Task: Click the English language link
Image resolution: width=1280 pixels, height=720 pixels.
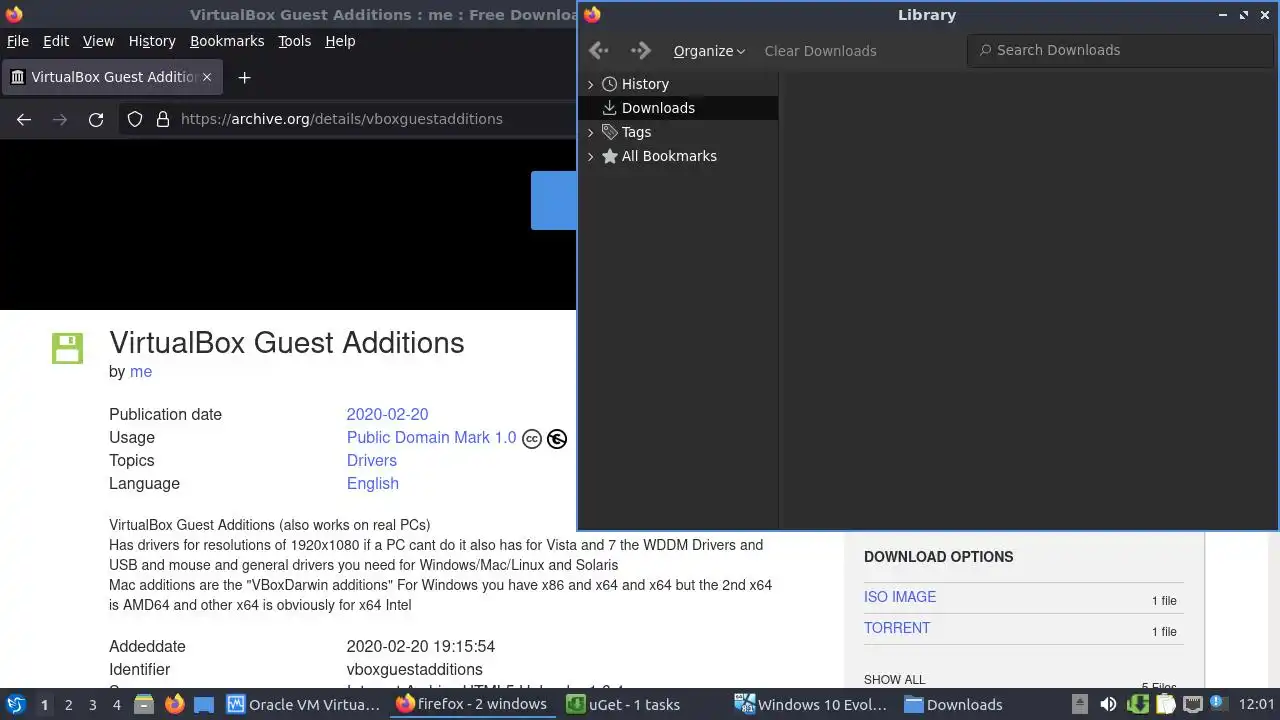Action: [372, 483]
